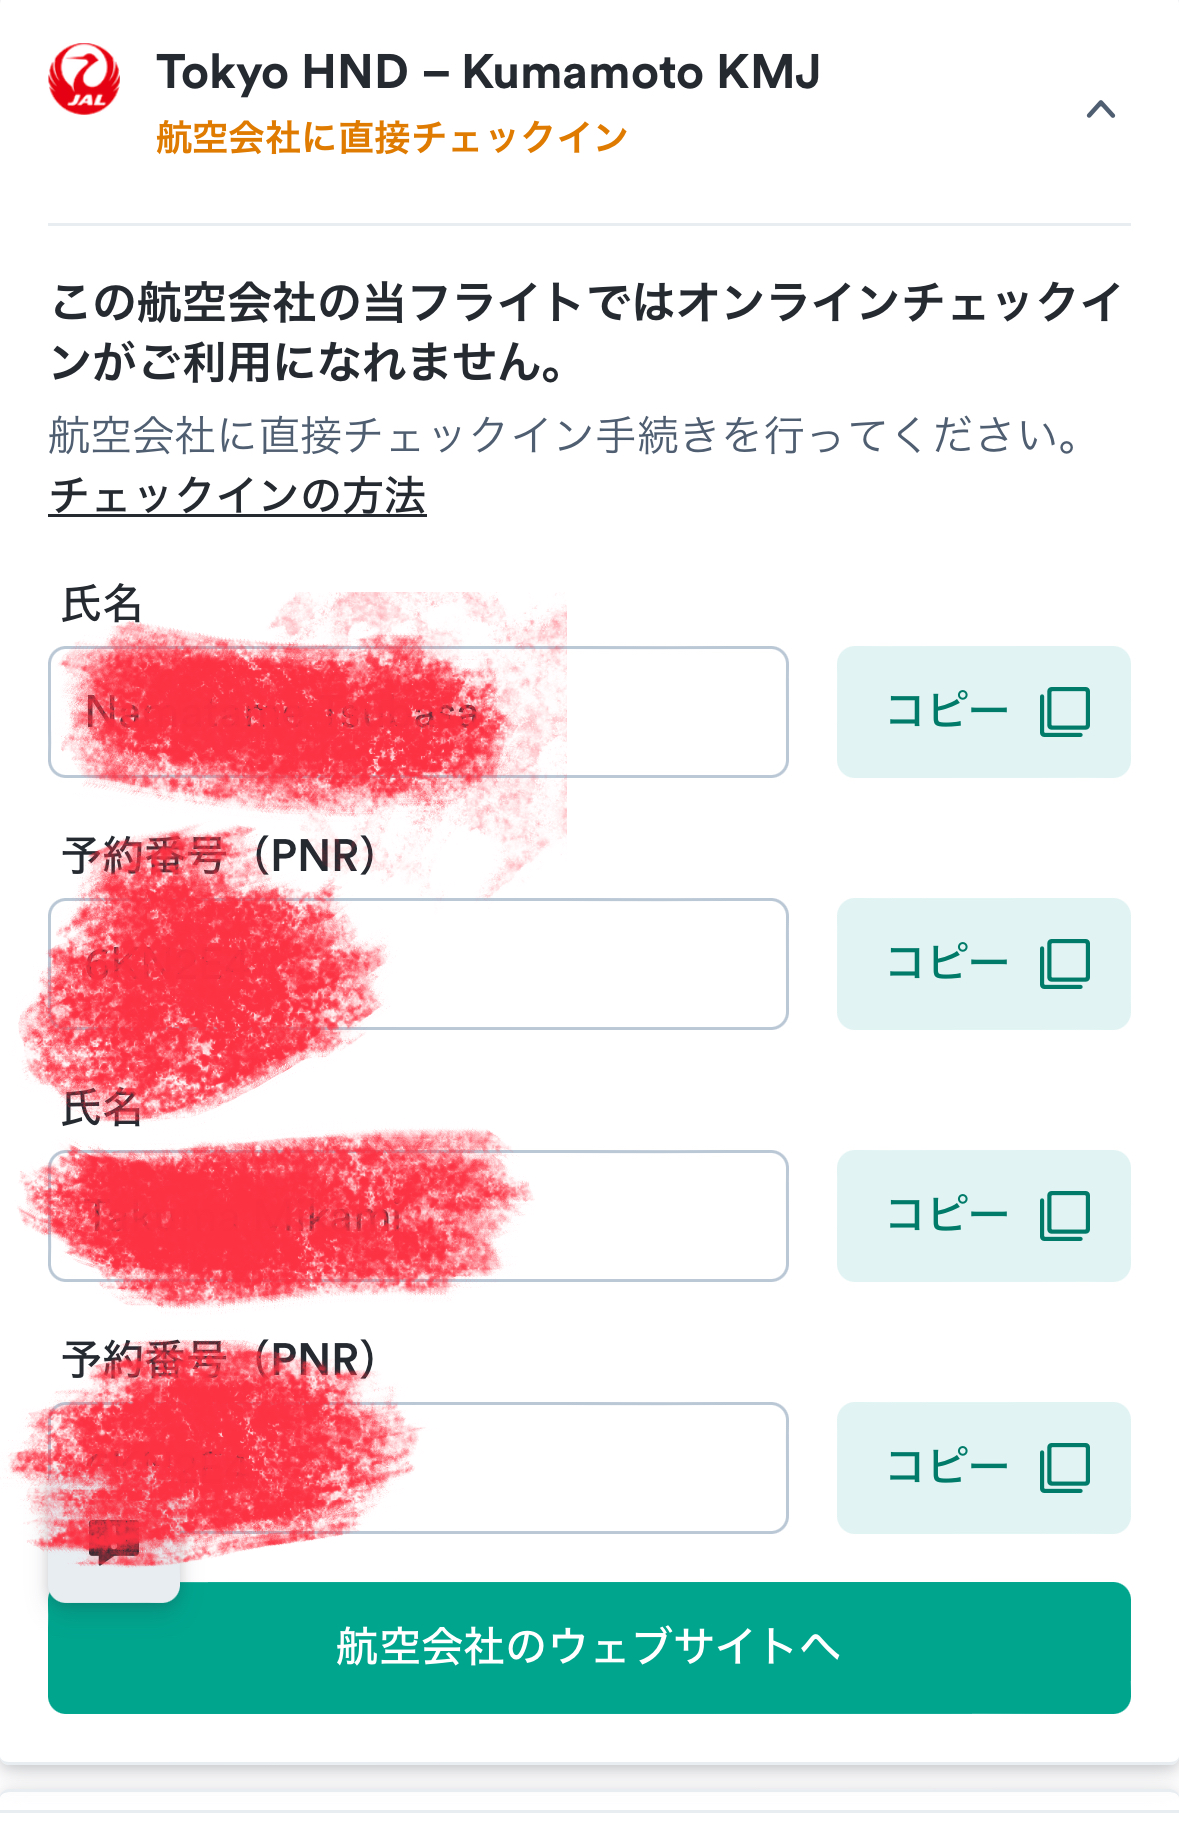1179x1824 pixels.
Task: Click the first 予約番号 (PNR) label
Action: (x=220, y=856)
